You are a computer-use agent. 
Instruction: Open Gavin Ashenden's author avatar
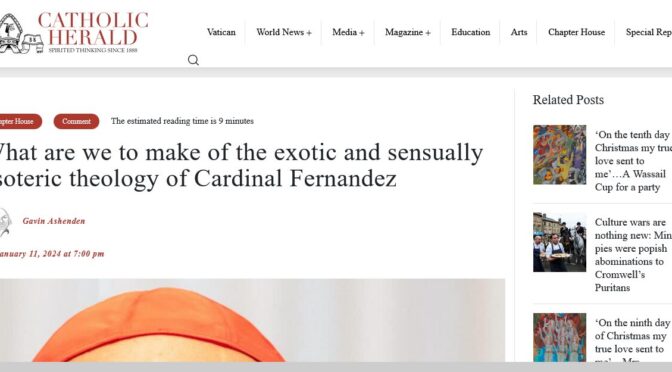click(x=5, y=222)
